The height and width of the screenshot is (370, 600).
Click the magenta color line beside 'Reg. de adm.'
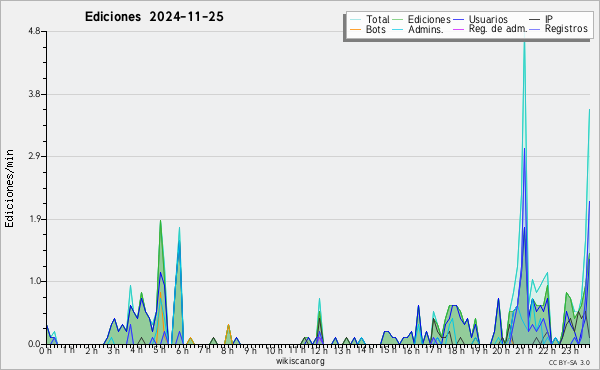point(458,29)
